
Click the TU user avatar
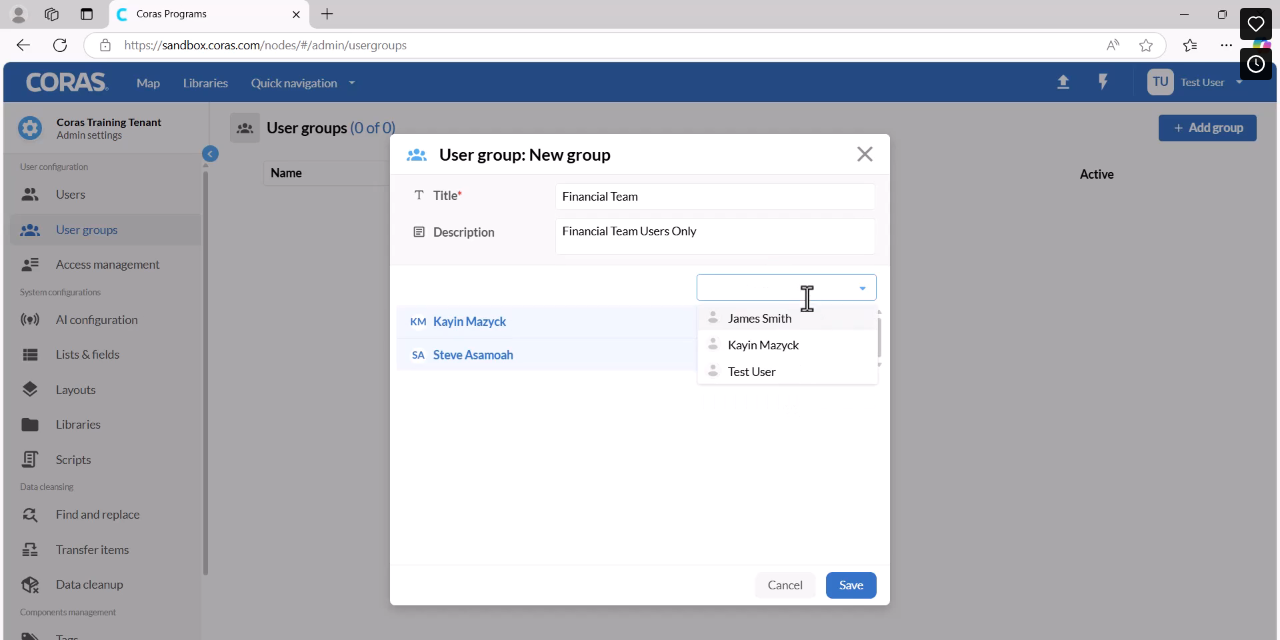pos(1160,82)
